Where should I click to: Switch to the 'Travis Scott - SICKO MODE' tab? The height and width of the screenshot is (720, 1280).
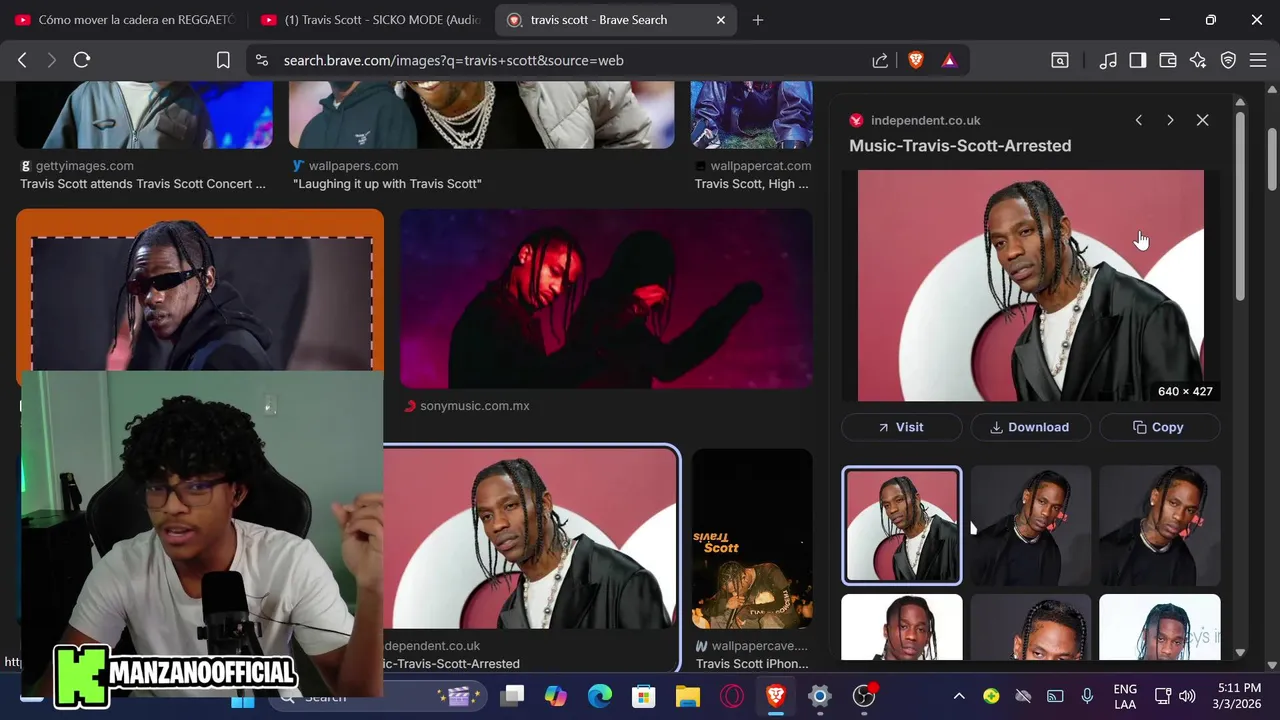point(369,20)
